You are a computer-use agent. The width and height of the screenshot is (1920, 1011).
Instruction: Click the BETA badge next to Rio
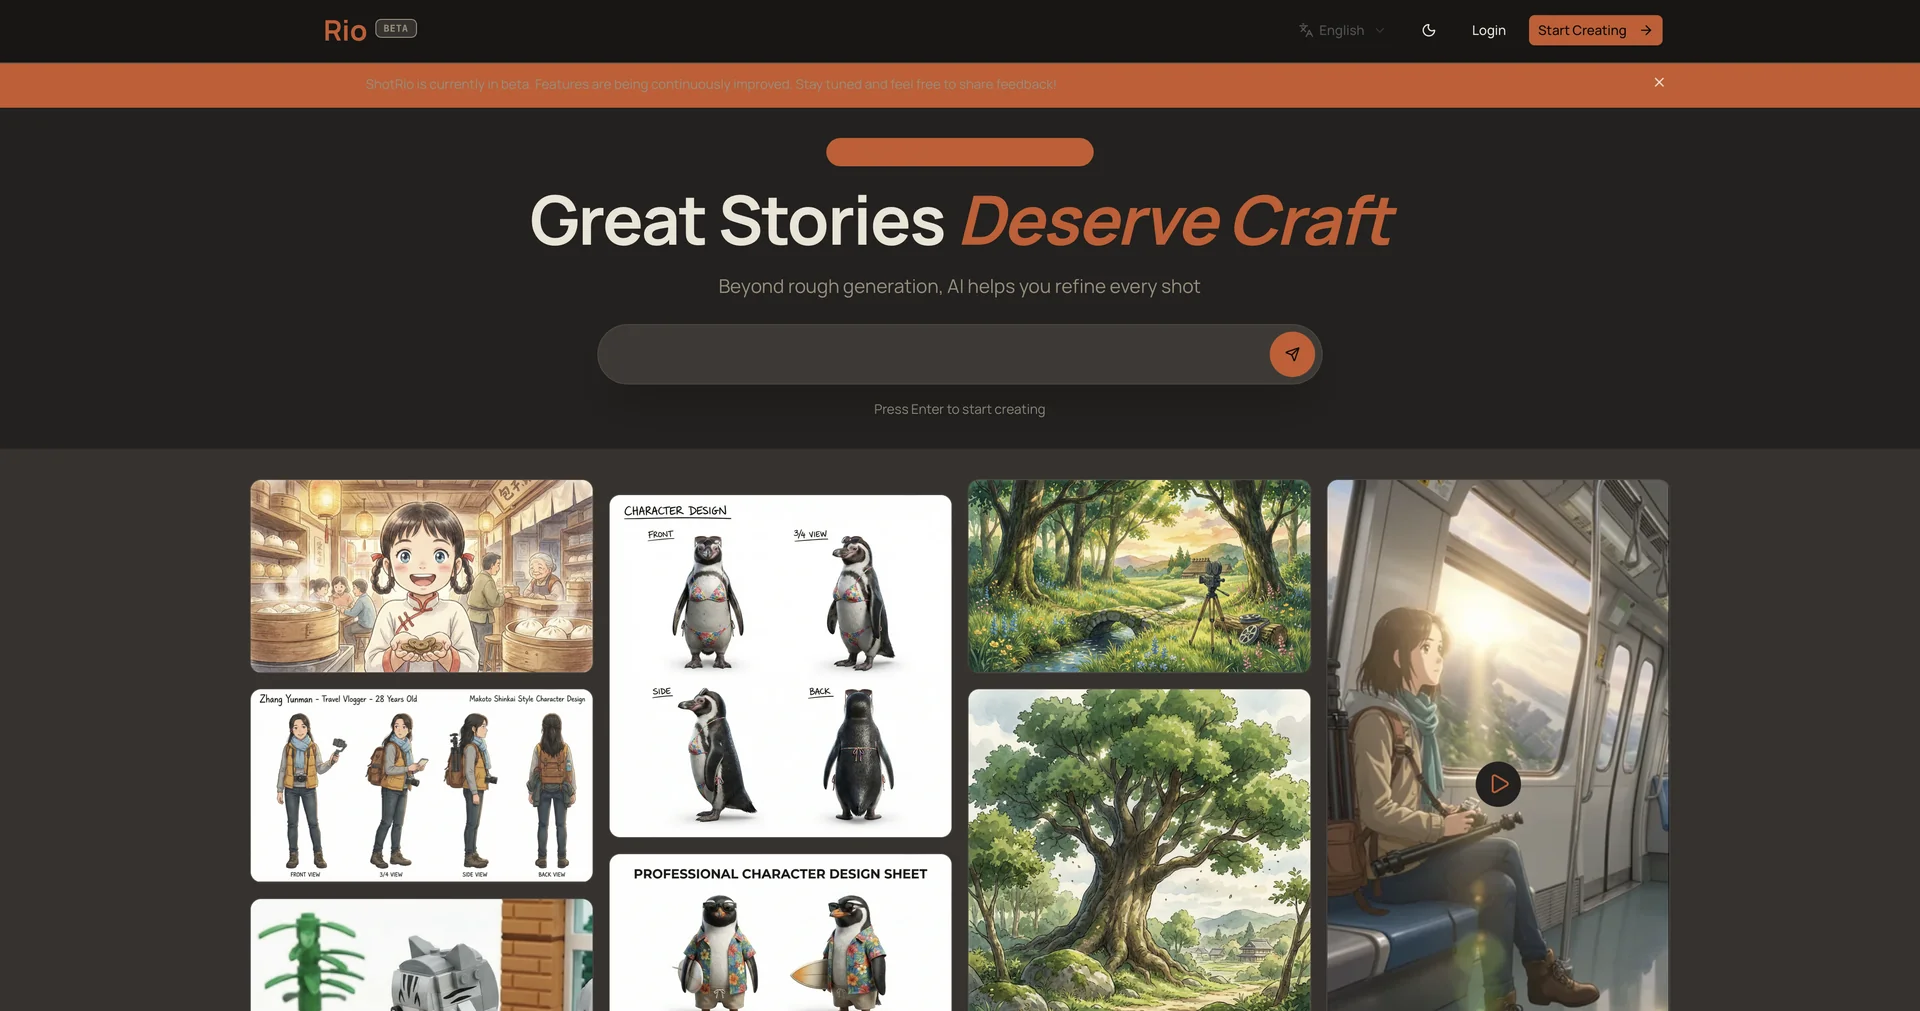pos(396,29)
